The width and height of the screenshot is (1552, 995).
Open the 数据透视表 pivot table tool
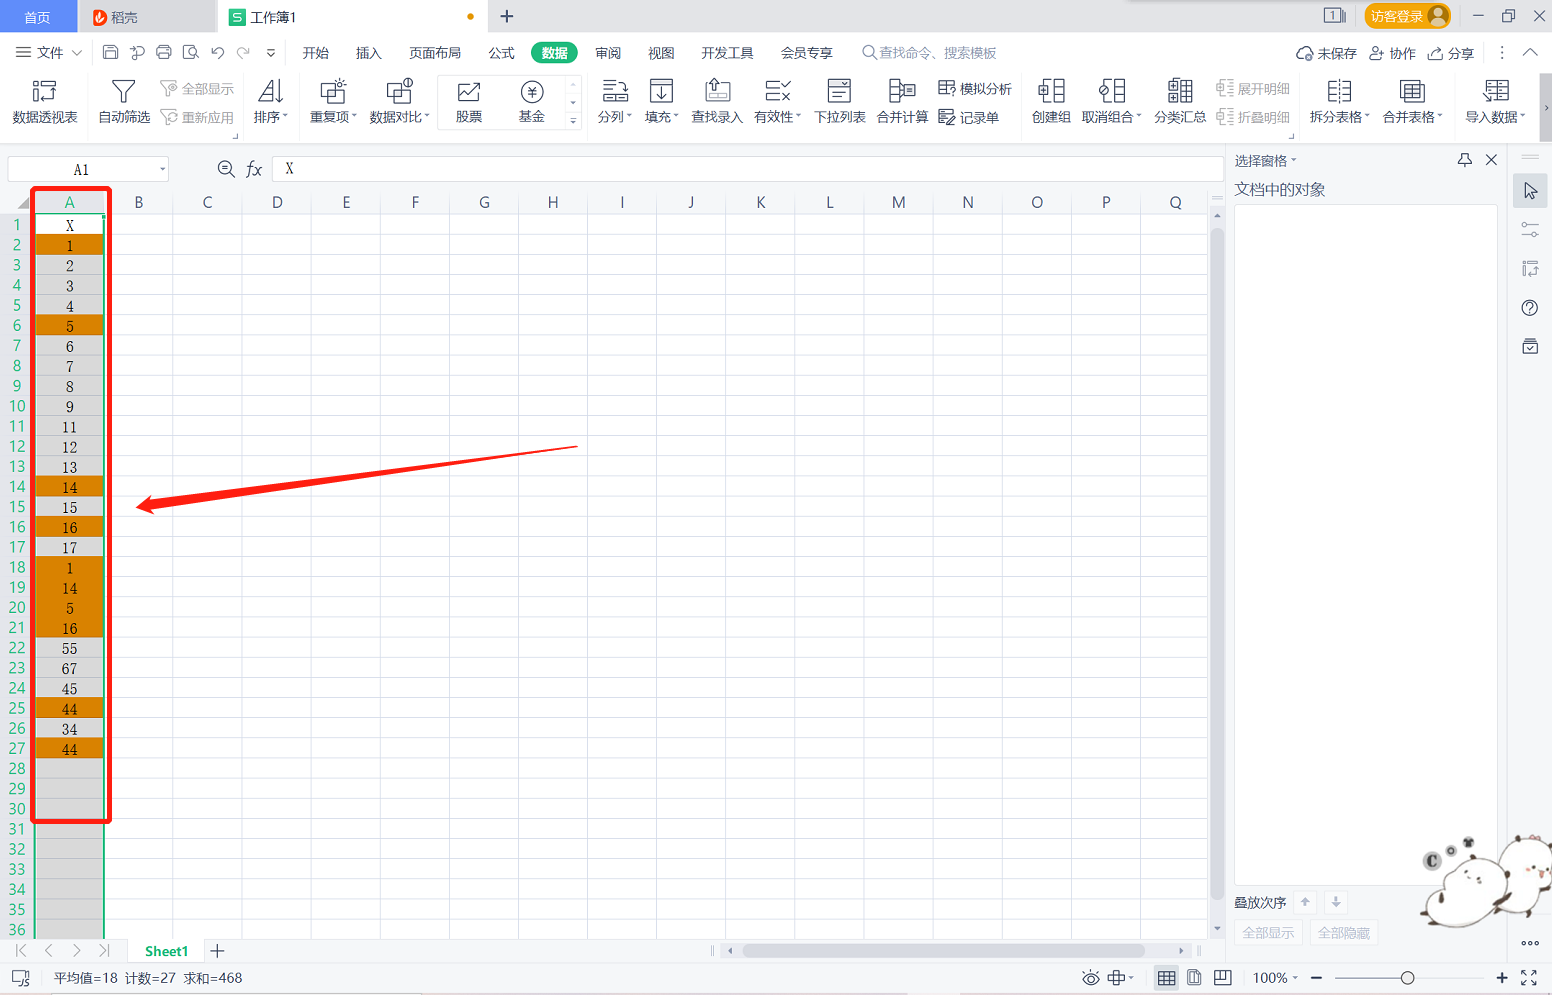pyautogui.click(x=44, y=102)
